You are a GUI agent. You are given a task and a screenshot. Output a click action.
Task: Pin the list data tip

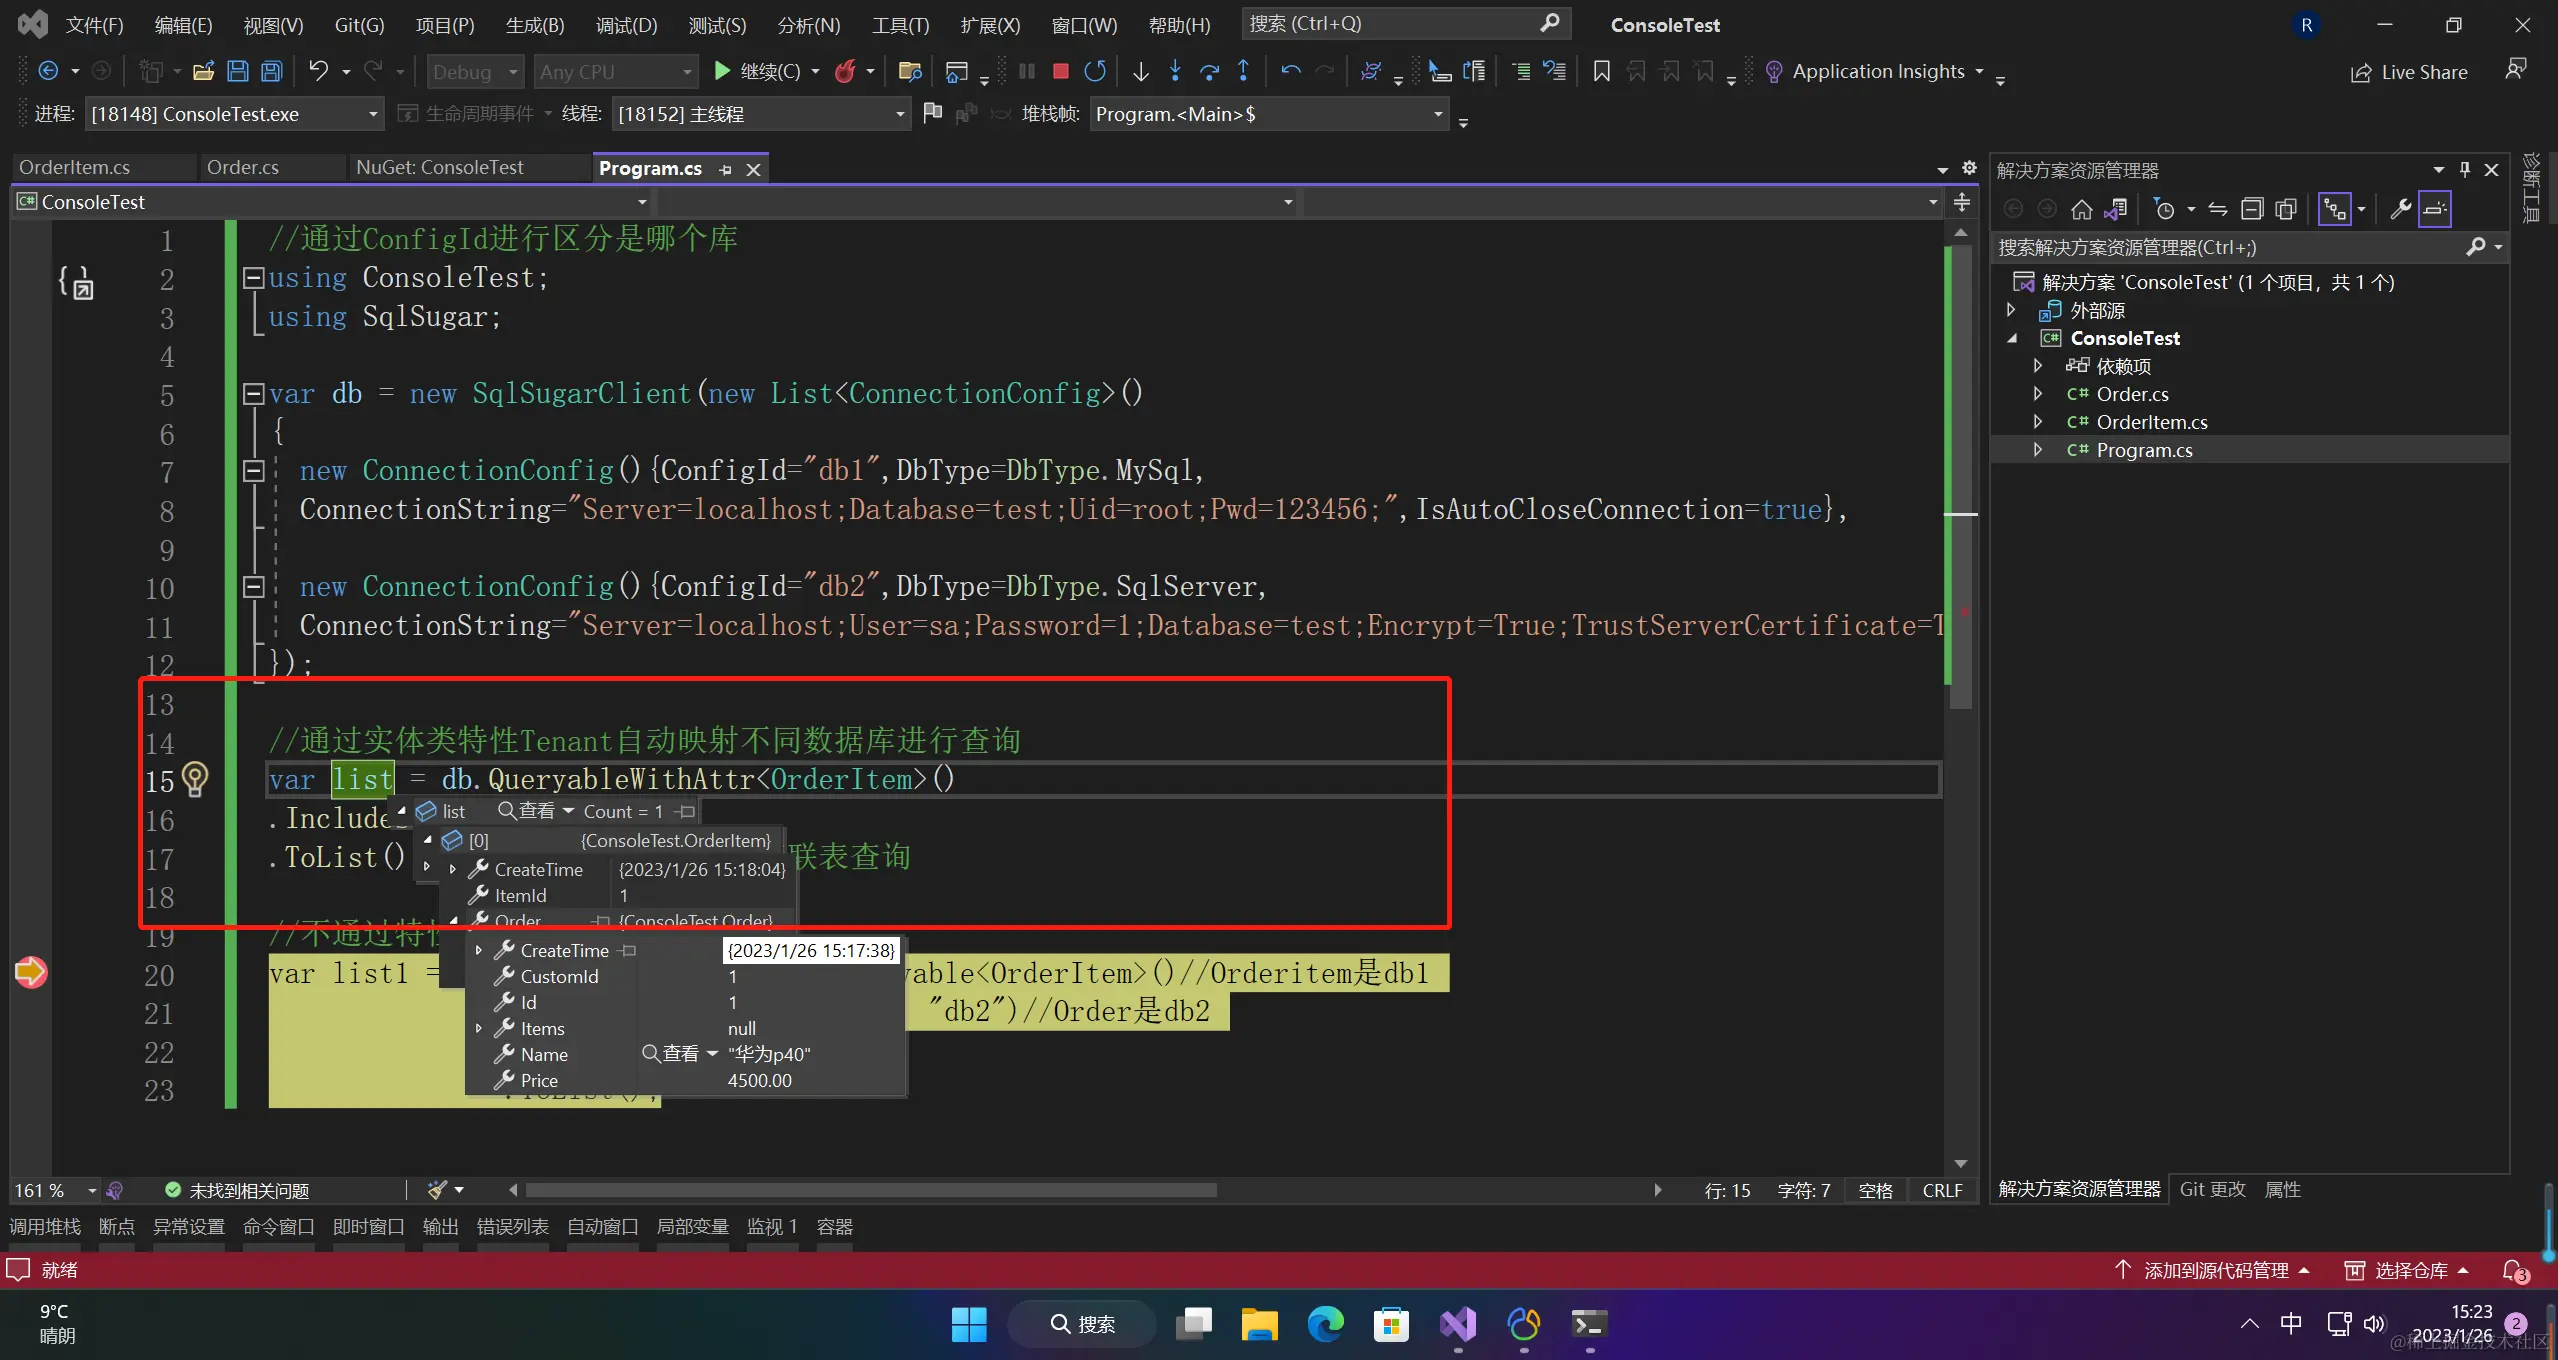pos(686,811)
